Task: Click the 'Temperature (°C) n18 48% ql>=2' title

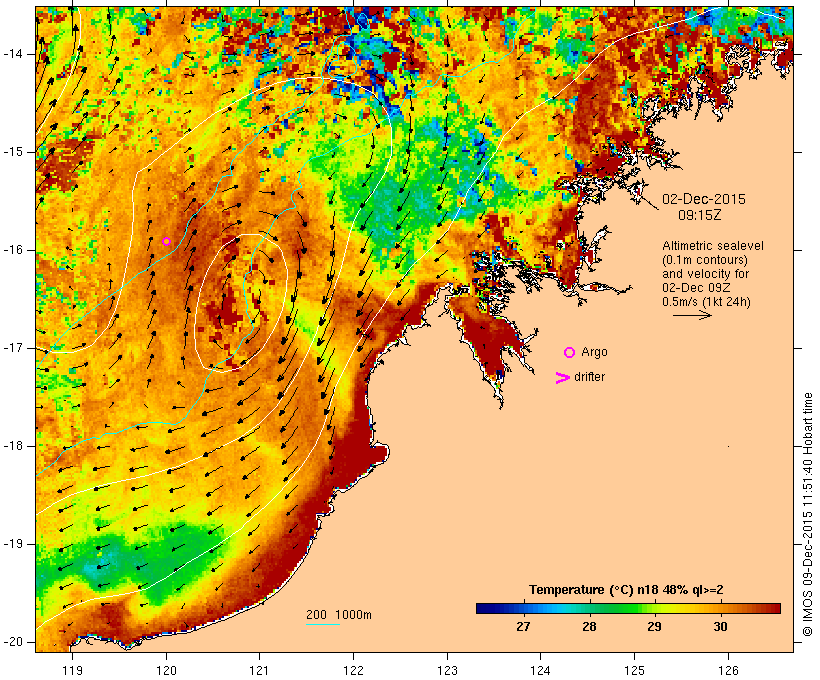Action: click(x=626, y=590)
